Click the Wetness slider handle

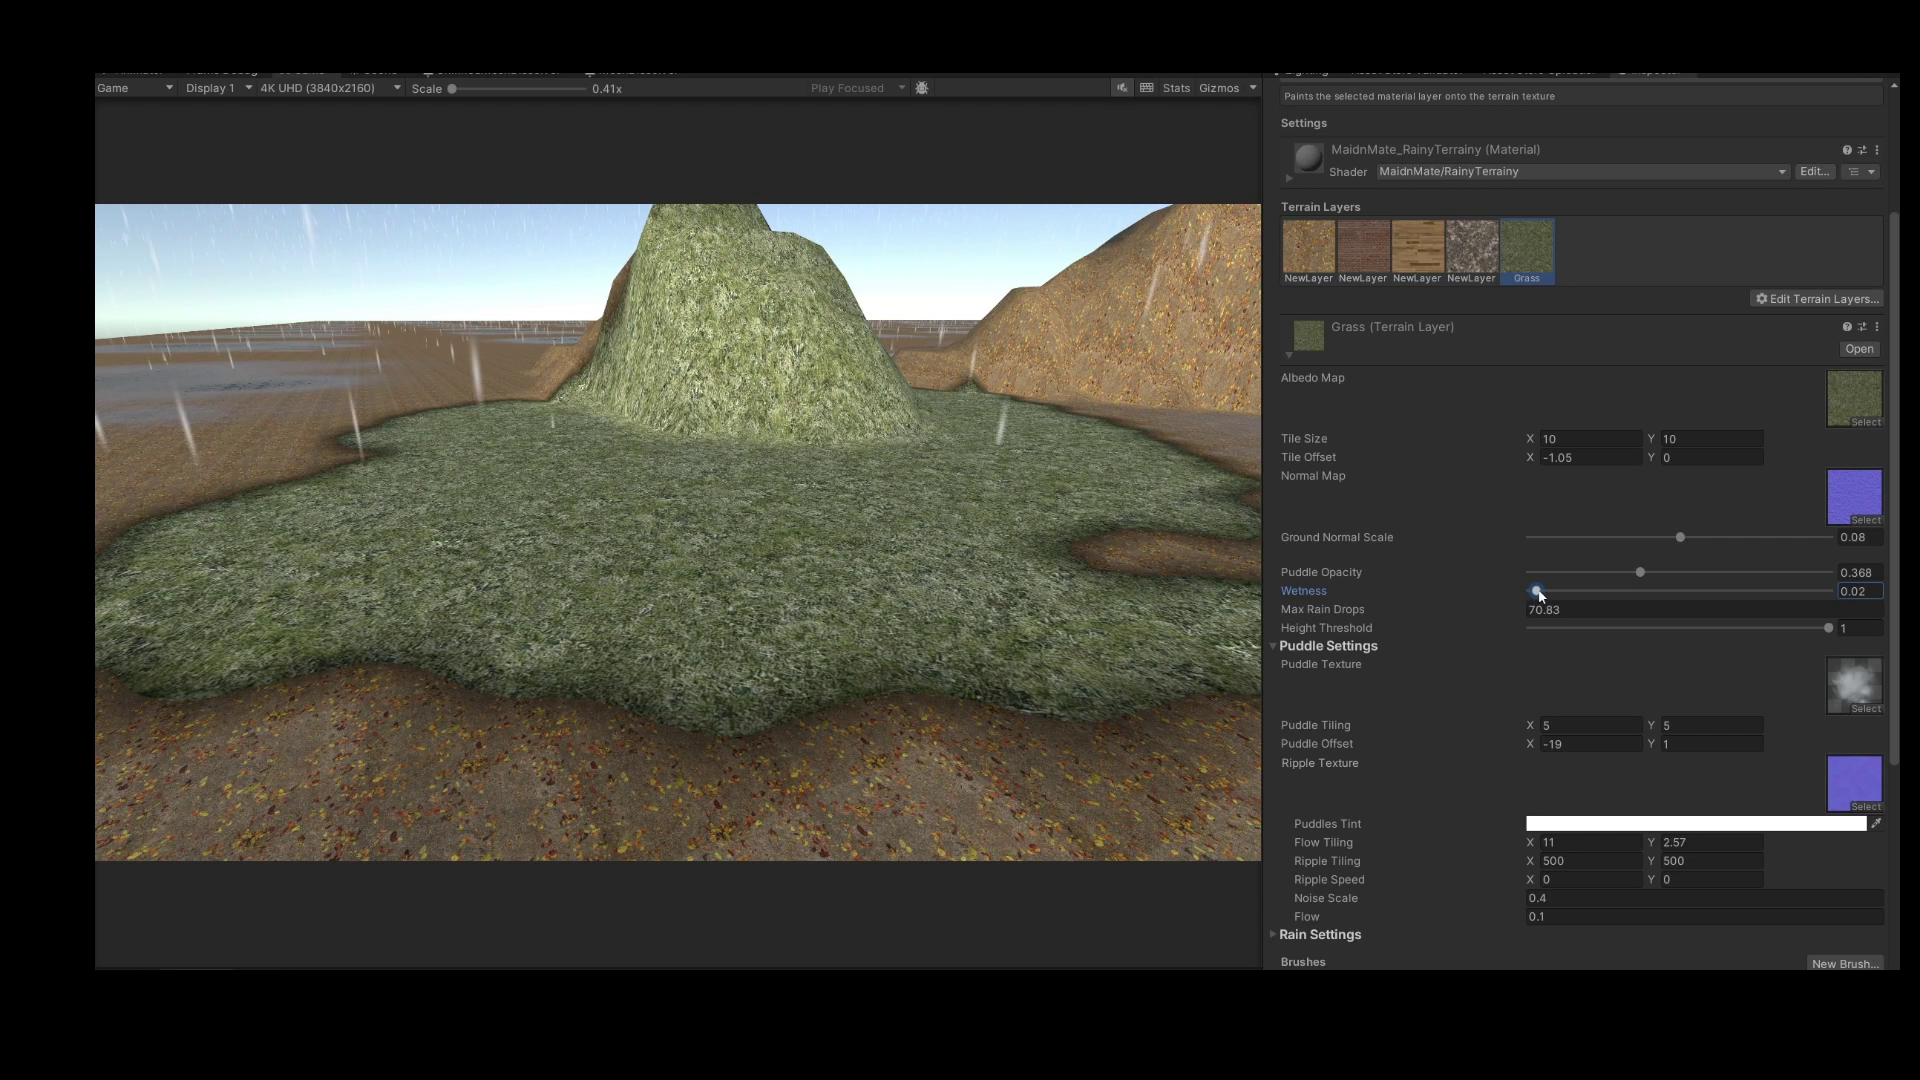[x=1536, y=591]
